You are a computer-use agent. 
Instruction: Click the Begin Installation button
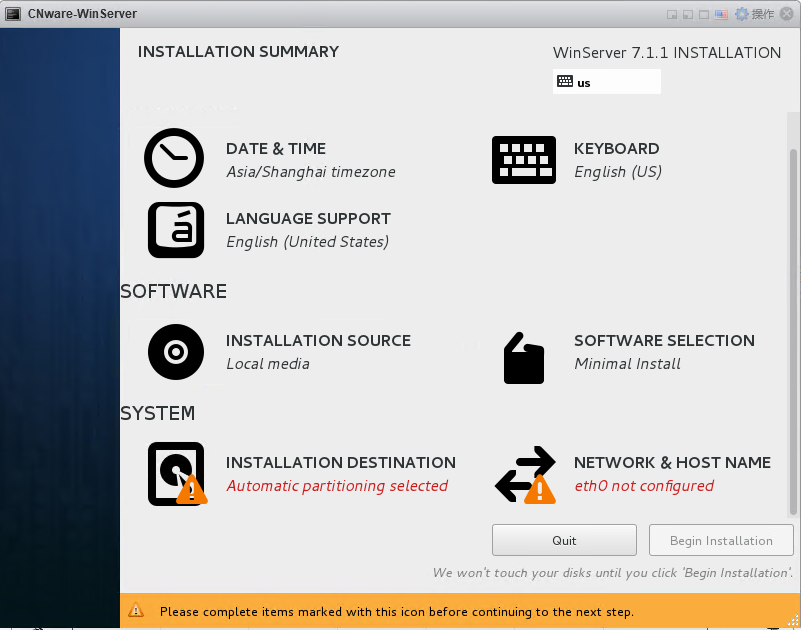721,540
